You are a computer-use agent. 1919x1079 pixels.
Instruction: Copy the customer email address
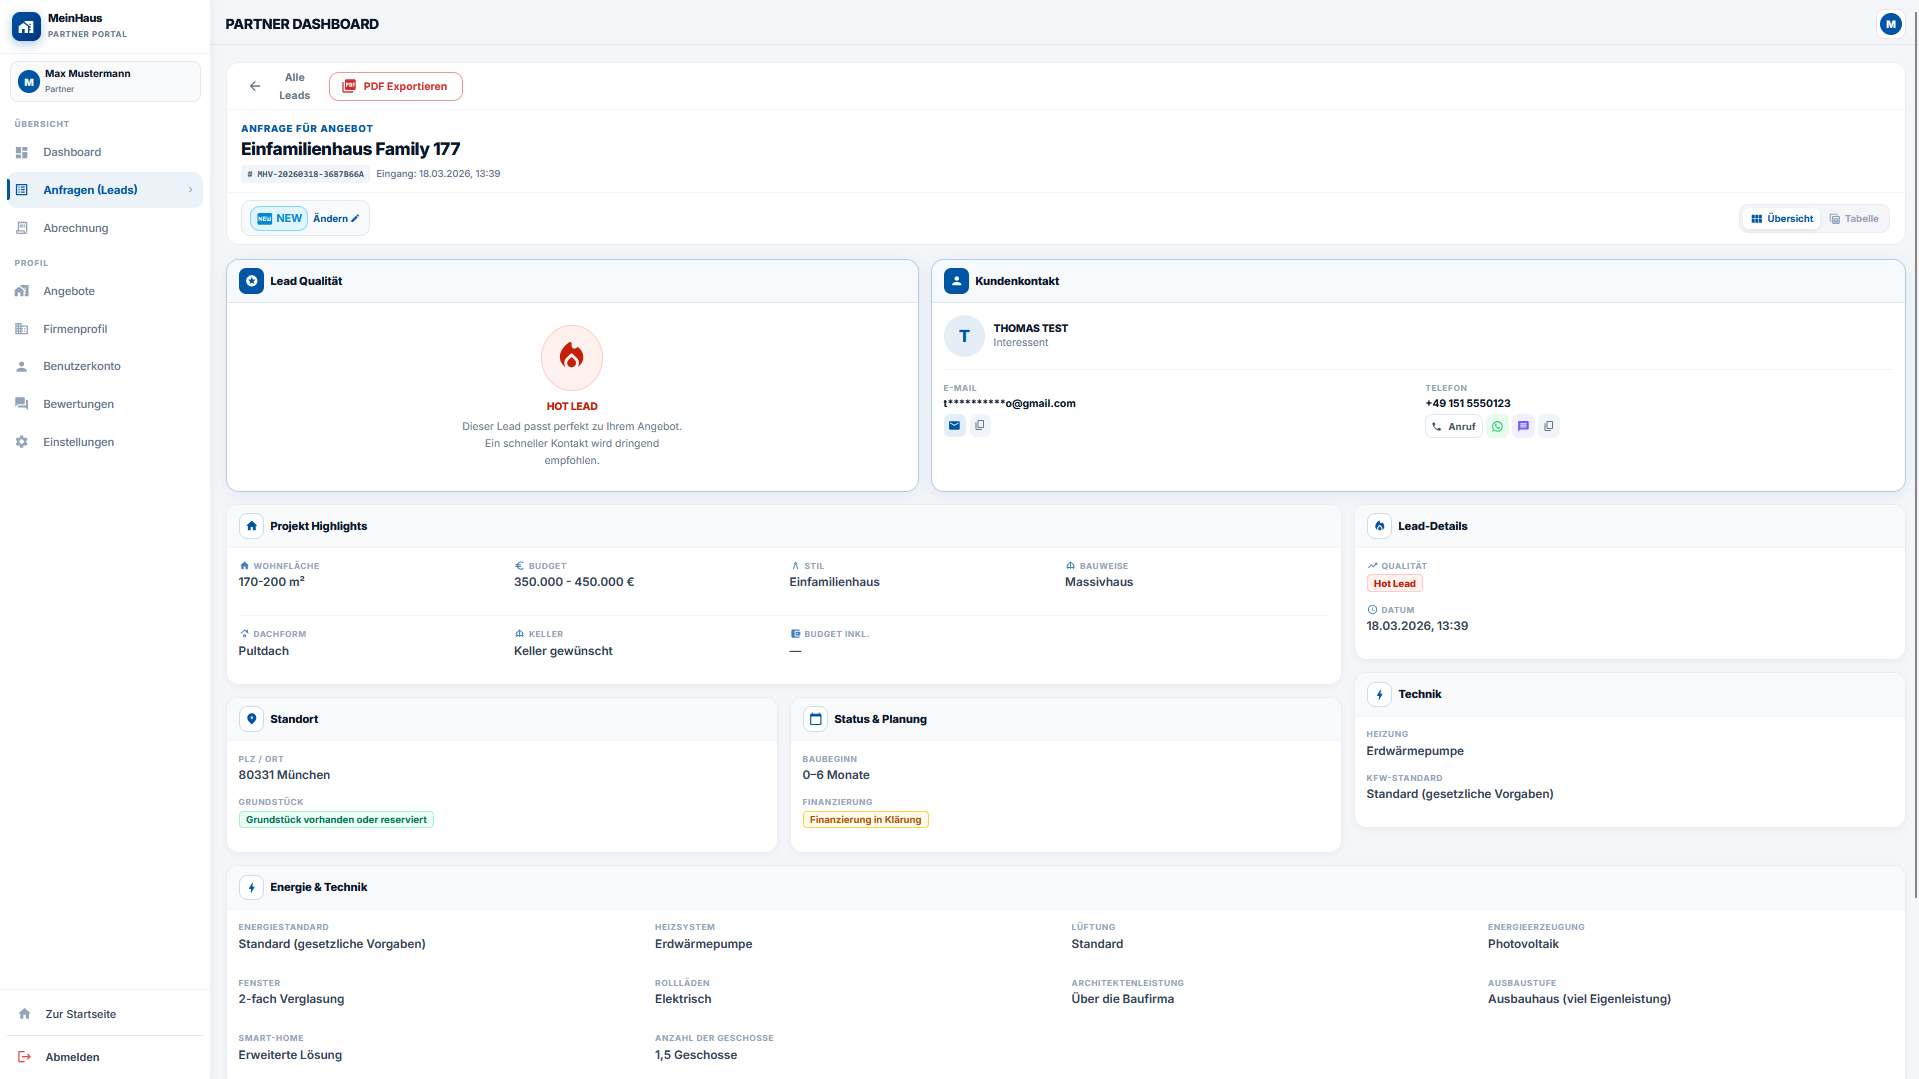980,426
